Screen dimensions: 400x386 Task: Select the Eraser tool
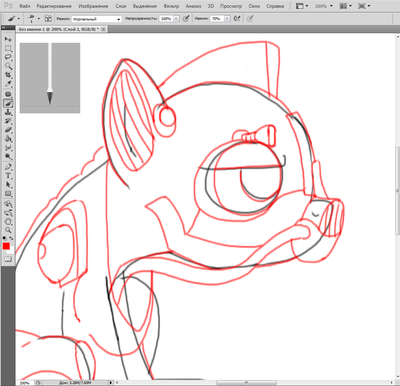8,130
